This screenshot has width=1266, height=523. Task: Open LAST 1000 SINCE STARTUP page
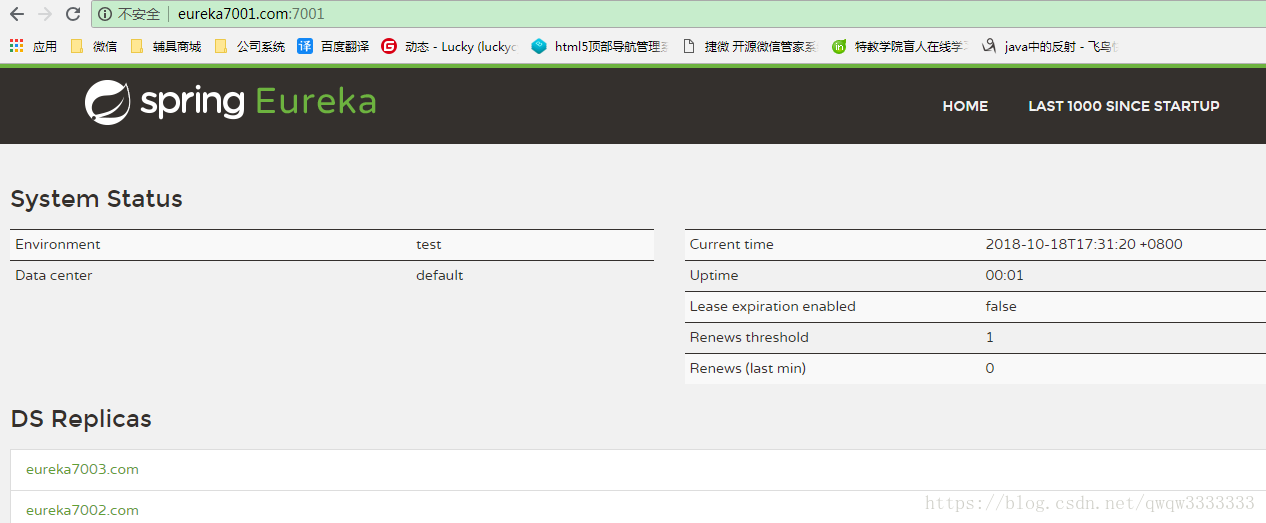pyautogui.click(x=1124, y=106)
